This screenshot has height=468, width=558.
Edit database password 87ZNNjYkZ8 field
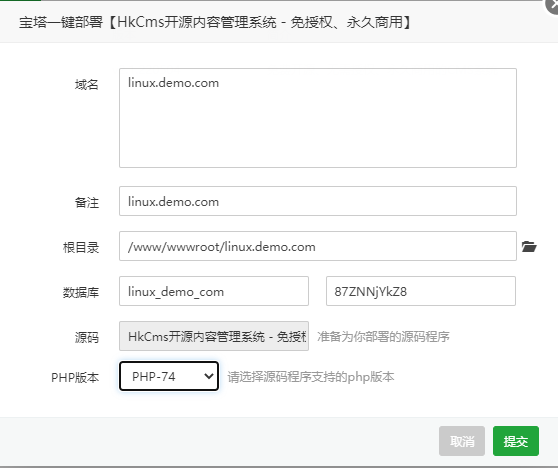click(421, 291)
